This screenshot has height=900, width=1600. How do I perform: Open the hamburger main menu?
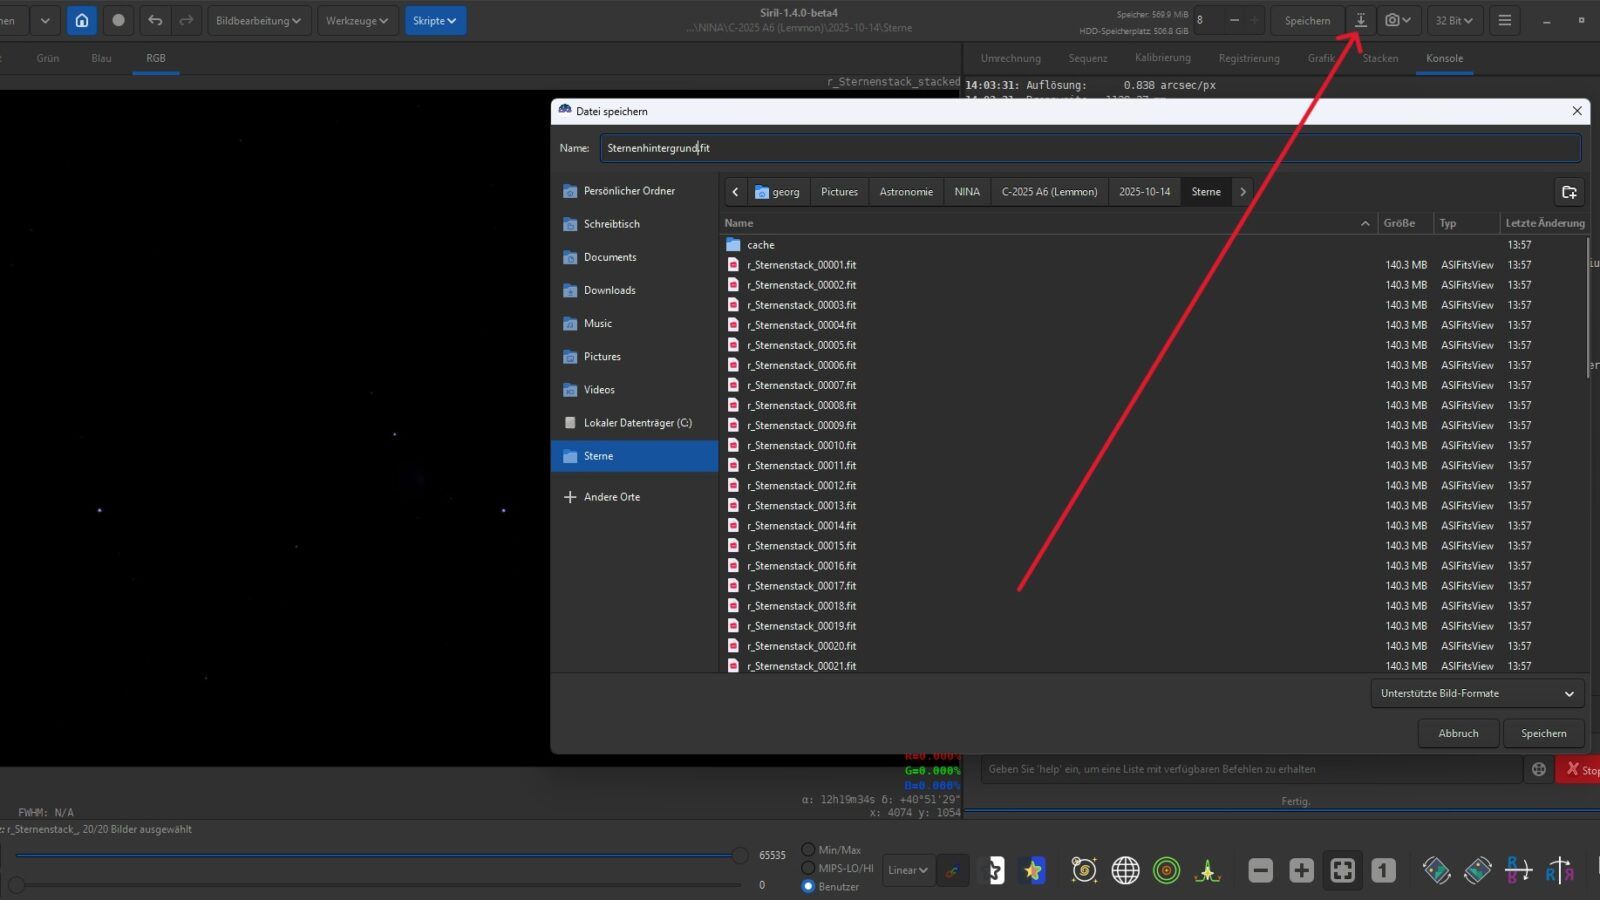[1504, 20]
